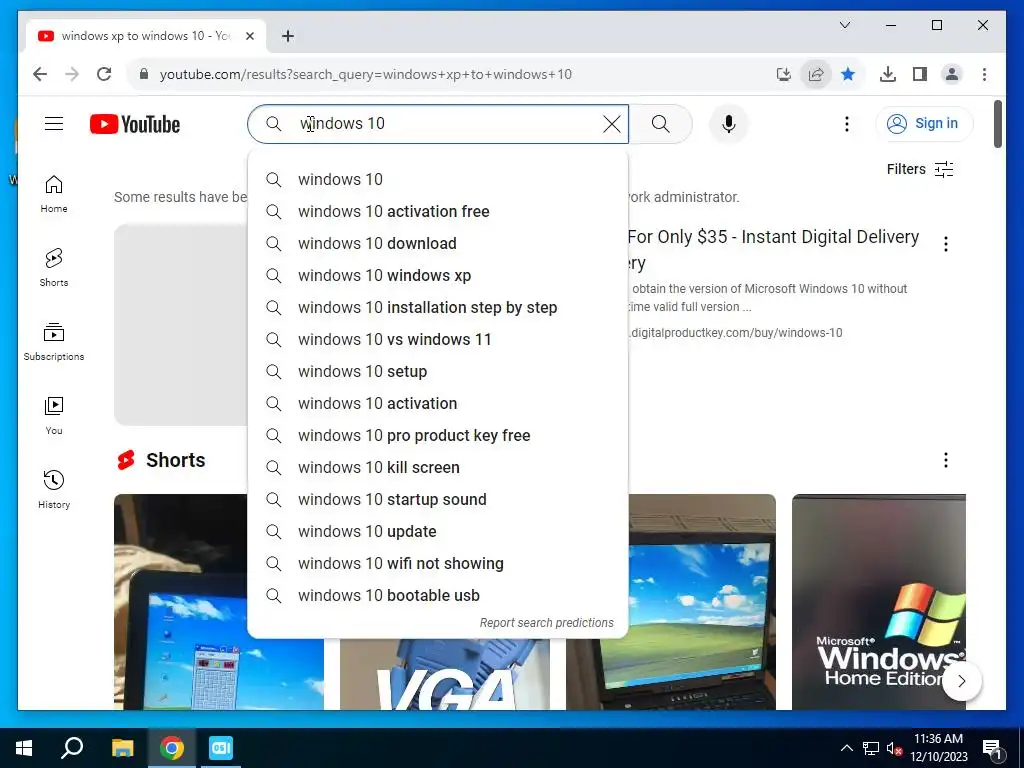Choose suggestion "windows 10 setup"

point(438,372)
